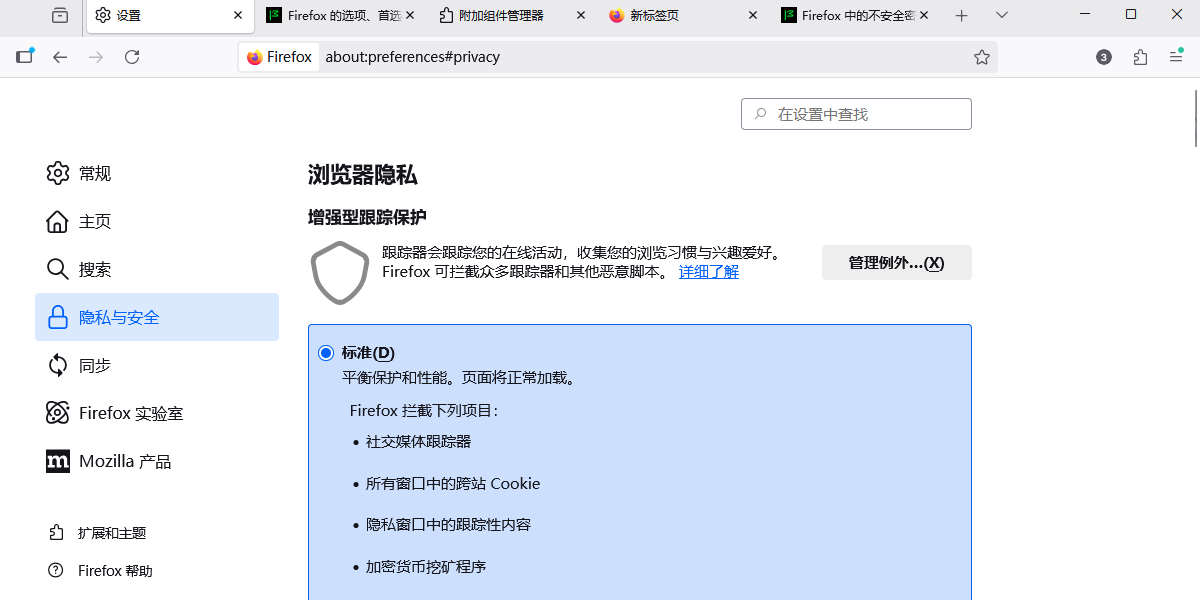Close the Firefox 的选项 tab
This screenshot has height=600, width=1200.
click(x=410, y=15)
